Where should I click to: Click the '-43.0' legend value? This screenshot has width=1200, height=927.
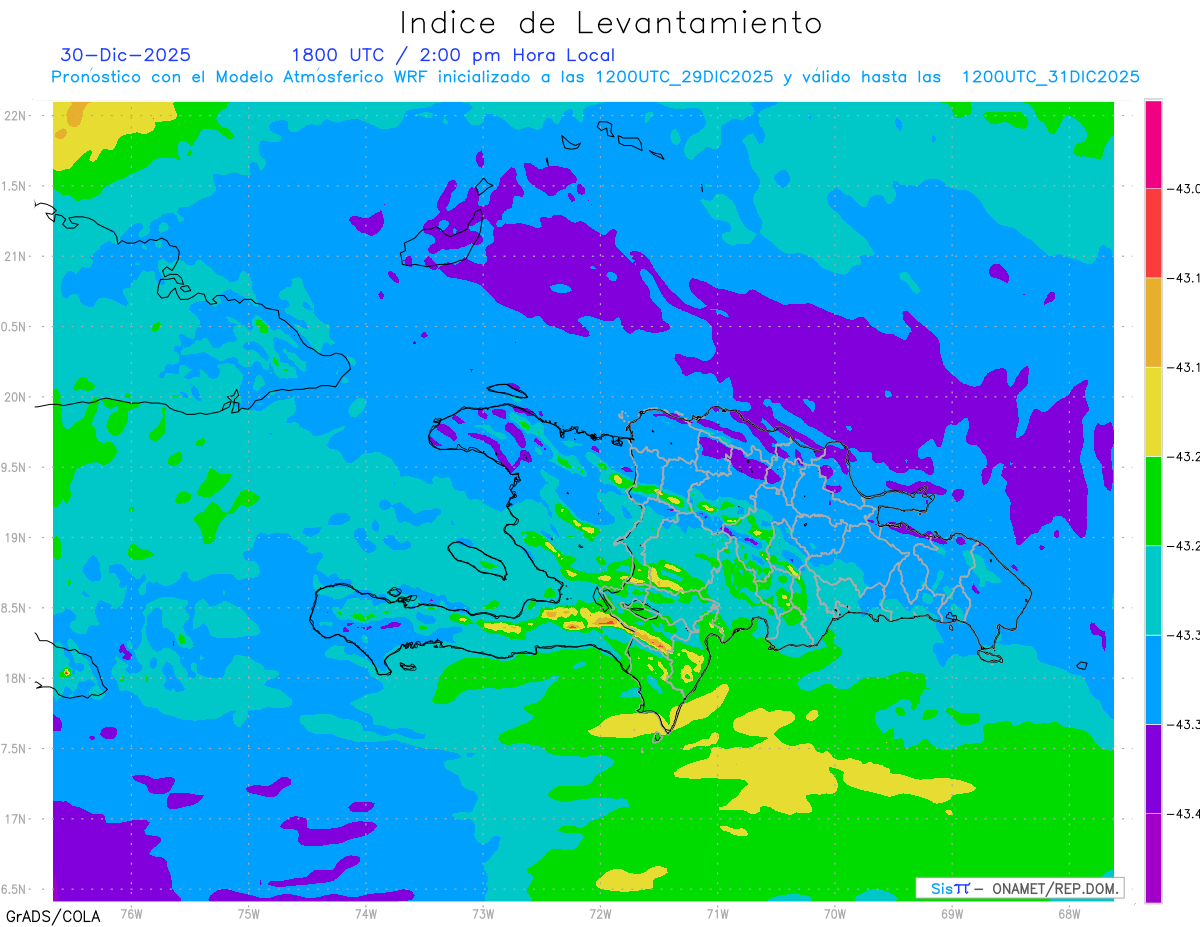click(x=1186, y=188)
